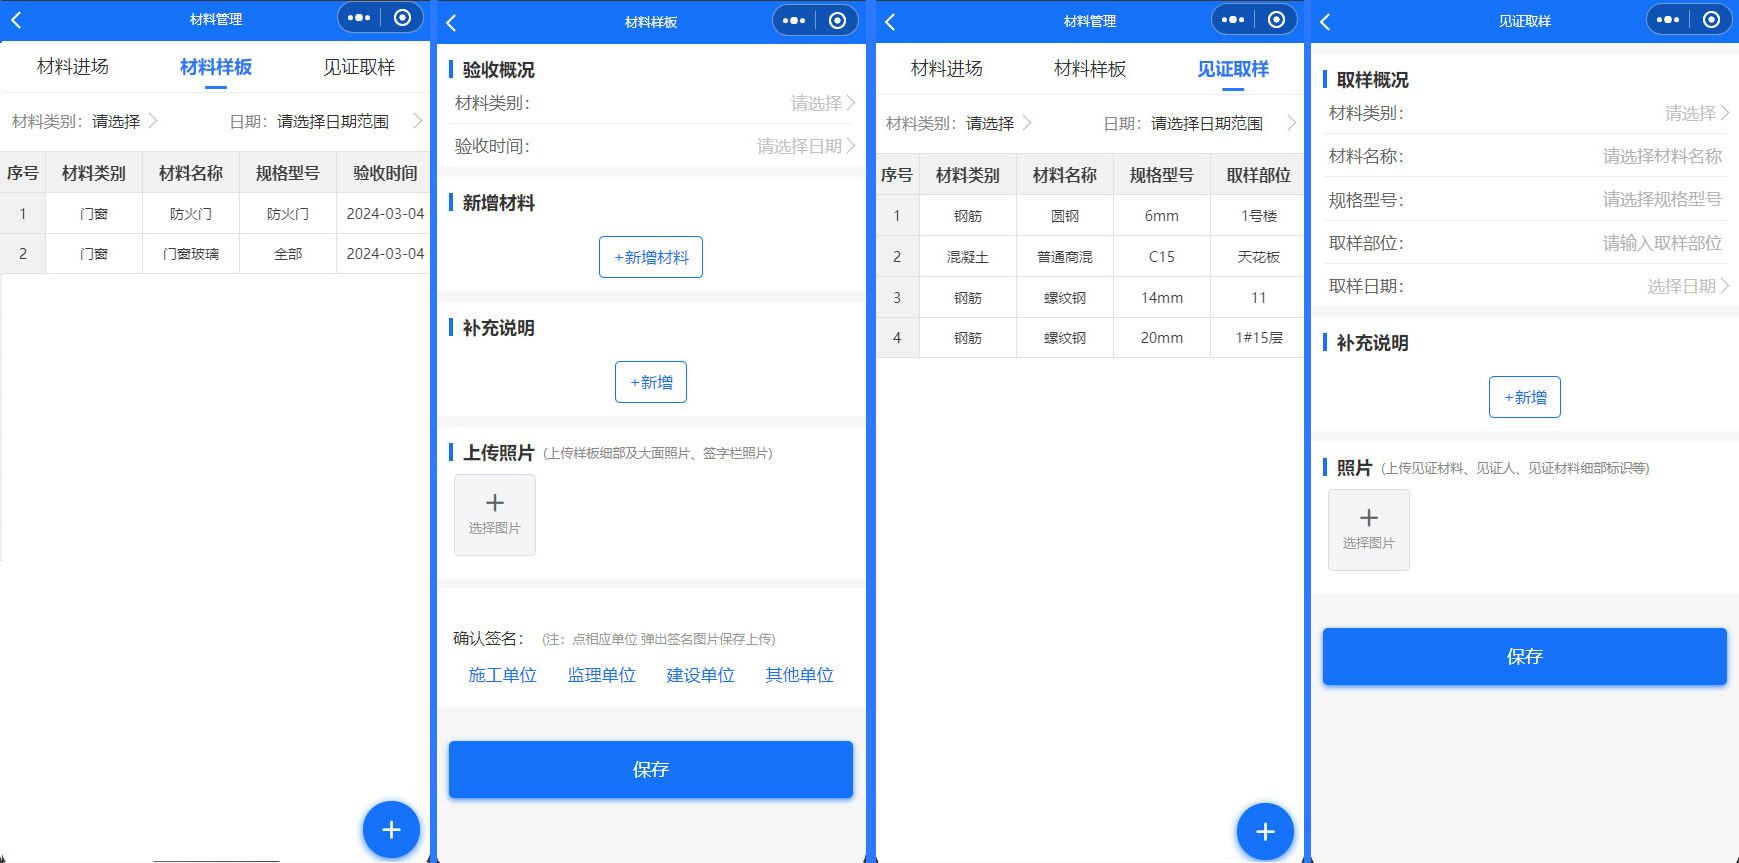The width and height of the screenshot is (1739, 863).
Task: Open the three-dot menu on 材料样板 header
Action: 794,20
